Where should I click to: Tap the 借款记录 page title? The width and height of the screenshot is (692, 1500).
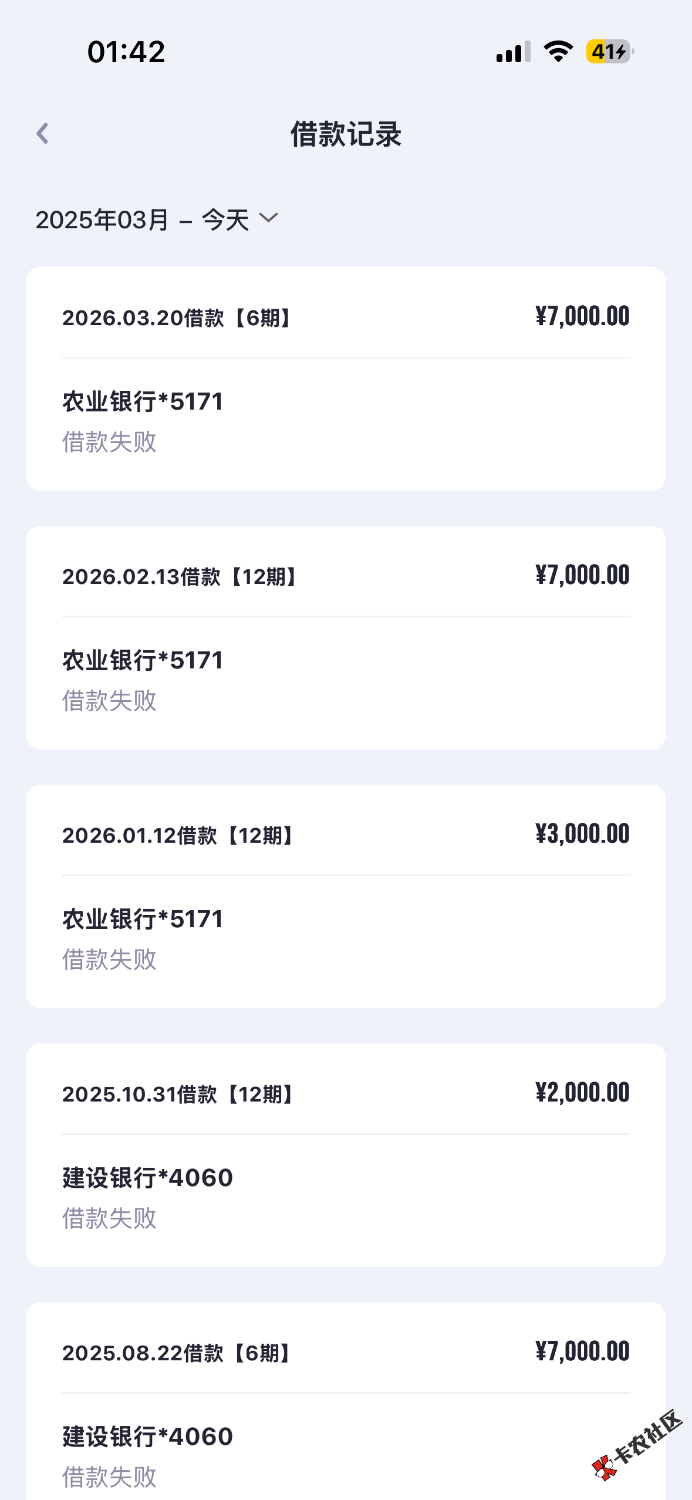tap(346, 134)
